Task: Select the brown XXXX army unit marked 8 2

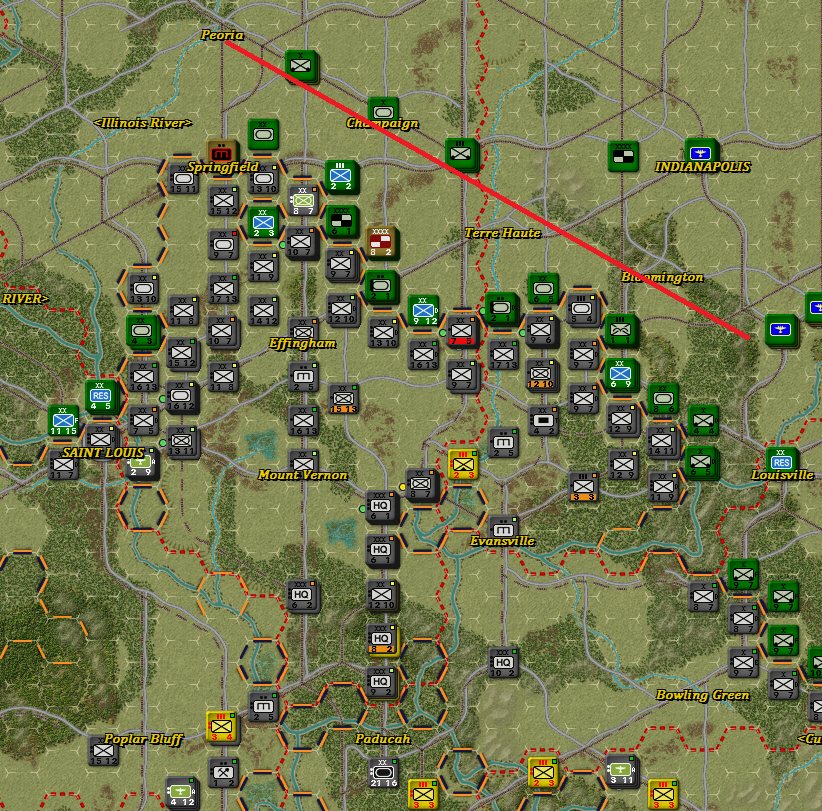Action: (381, 242)
